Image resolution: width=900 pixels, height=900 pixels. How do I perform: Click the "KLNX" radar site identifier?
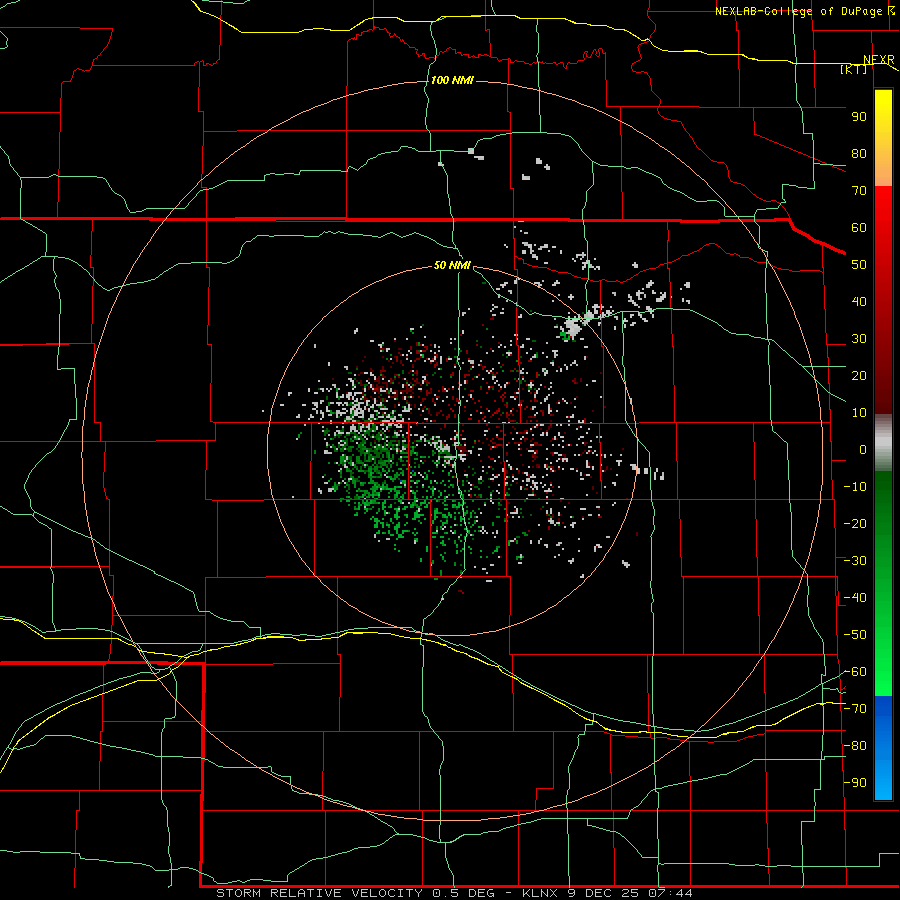tap(540, 893)
